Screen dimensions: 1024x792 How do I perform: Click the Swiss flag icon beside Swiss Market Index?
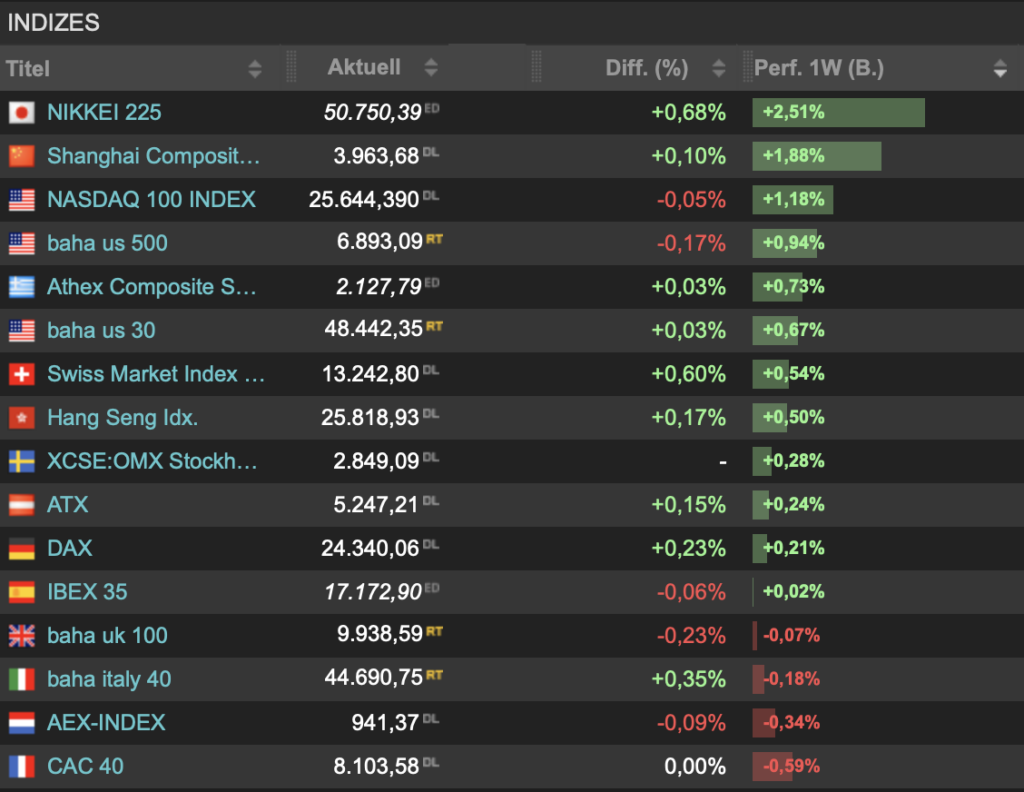point(21,374)
